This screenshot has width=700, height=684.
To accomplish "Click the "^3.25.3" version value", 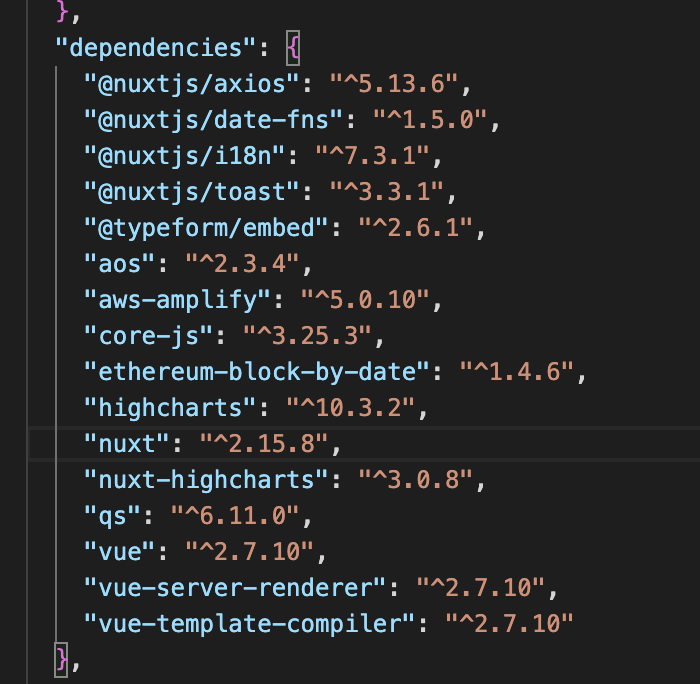I will tap(307, 336).
